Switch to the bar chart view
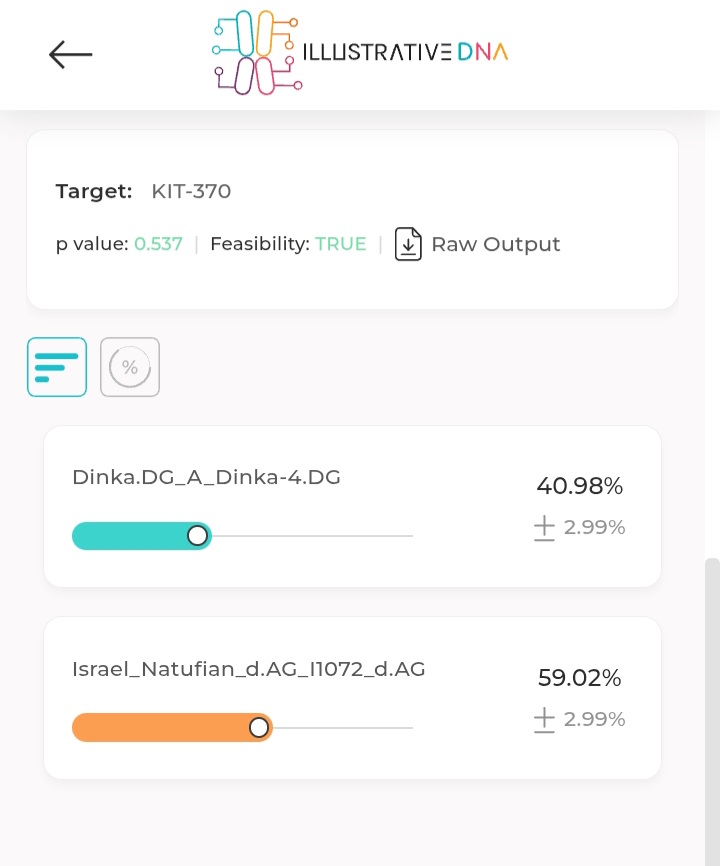 pos(57,367)
